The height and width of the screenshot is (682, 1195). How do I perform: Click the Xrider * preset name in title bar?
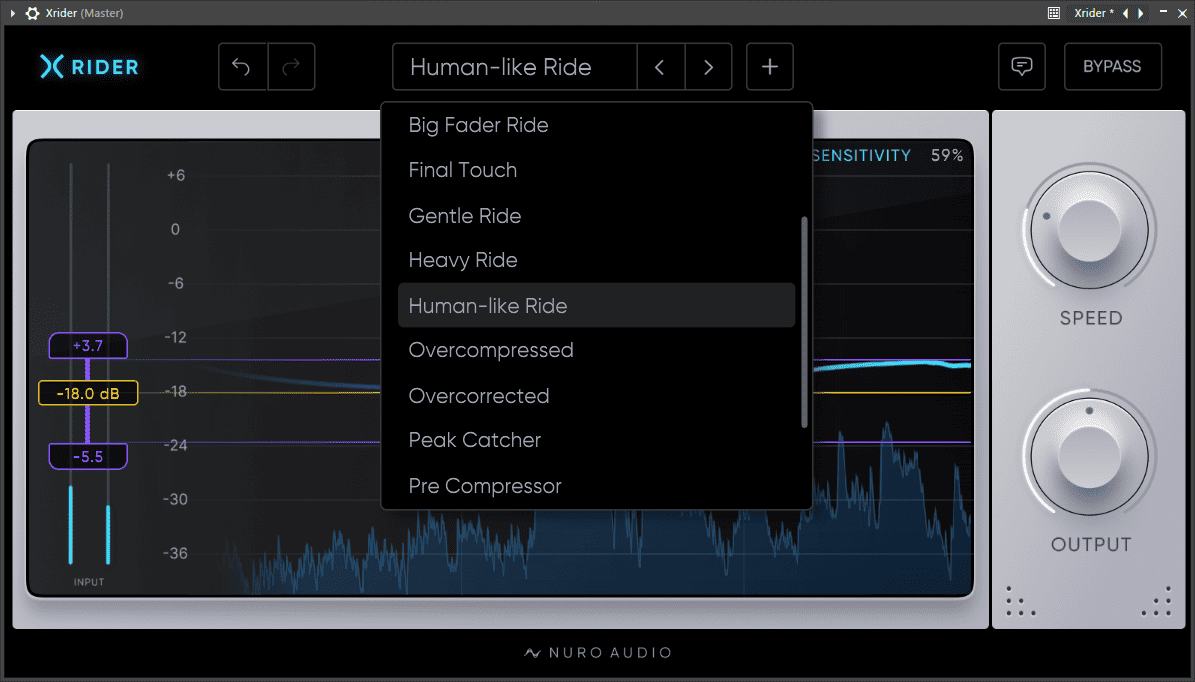coord(1094,13)
